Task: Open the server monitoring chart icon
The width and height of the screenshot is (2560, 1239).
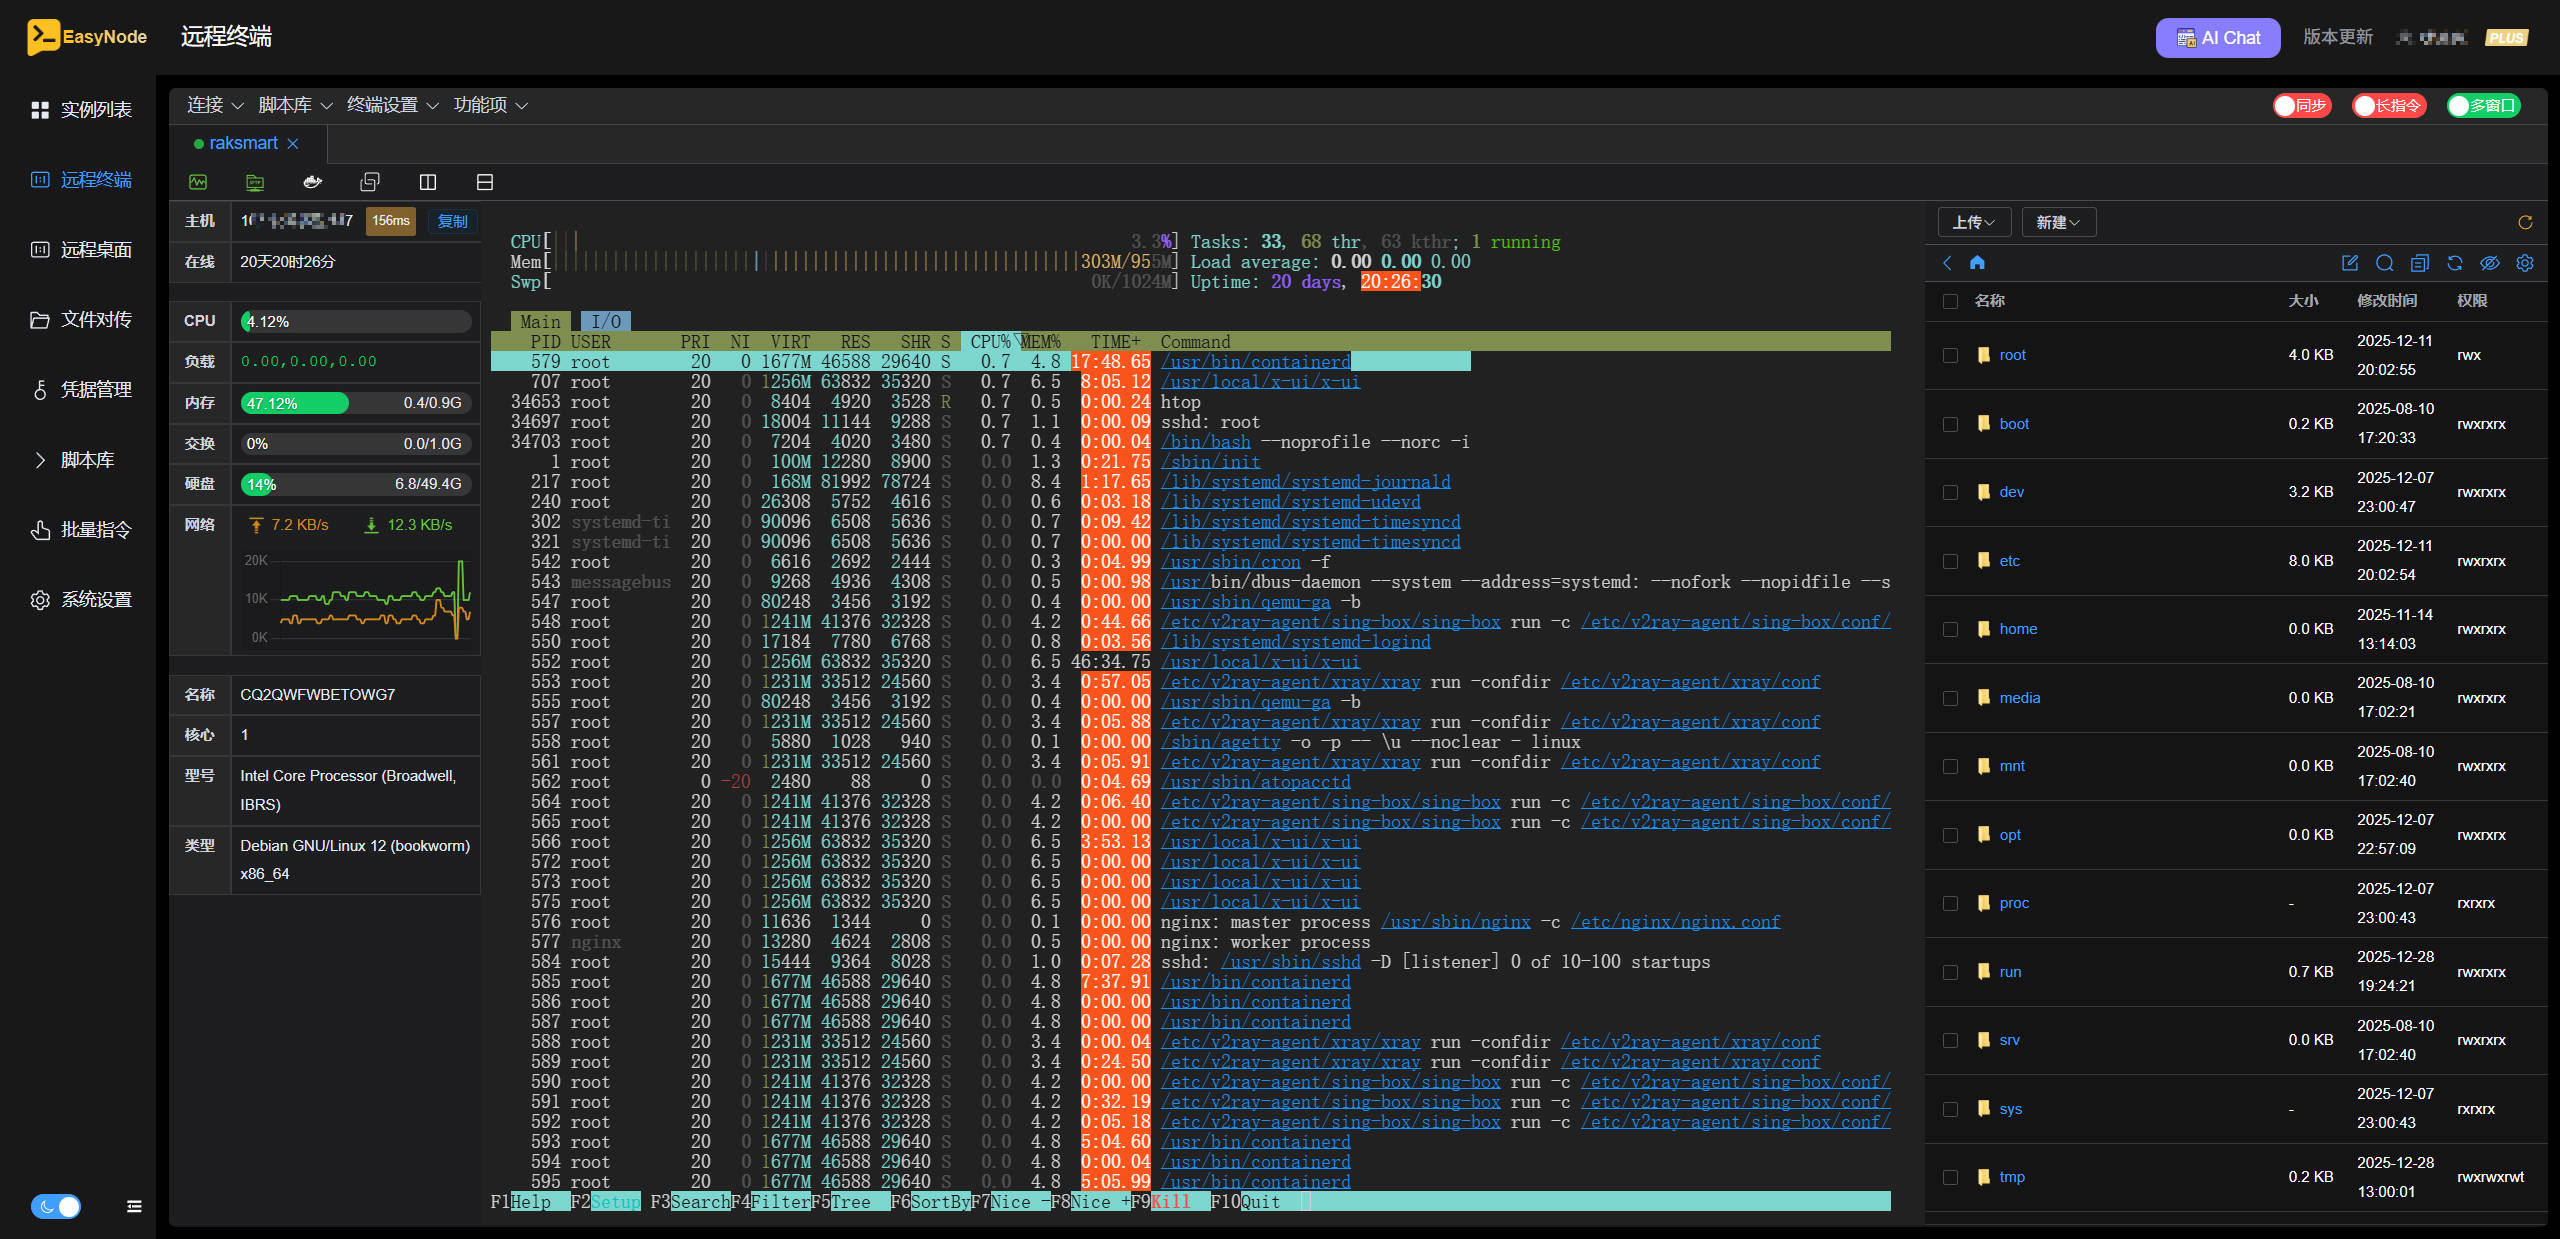Action: [199, 182]
